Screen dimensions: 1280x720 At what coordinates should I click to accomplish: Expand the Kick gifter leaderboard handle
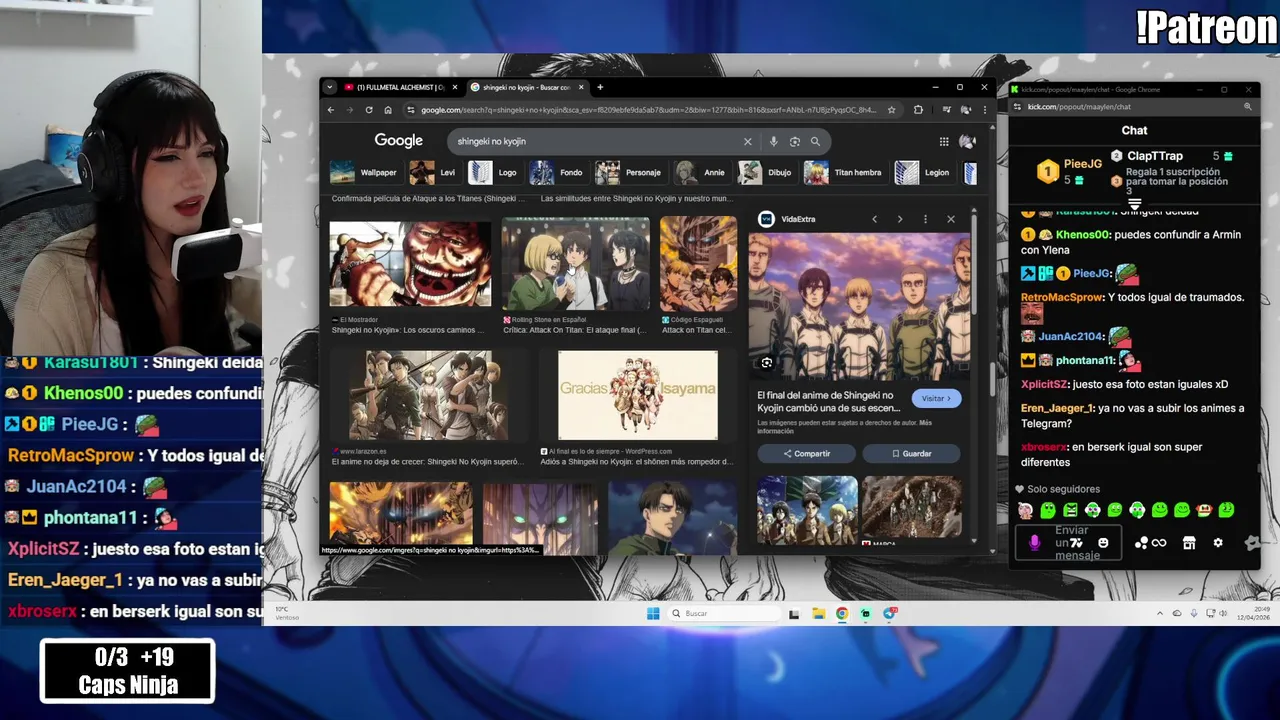tap(1134, 204)
